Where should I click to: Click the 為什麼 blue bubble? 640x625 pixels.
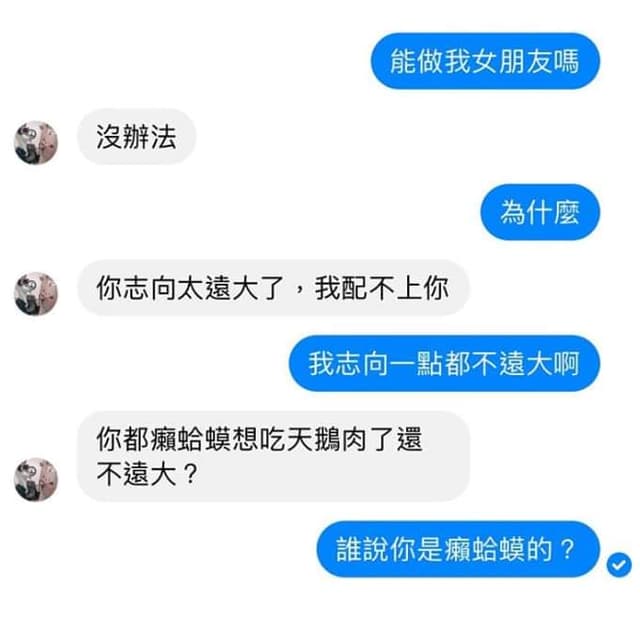(x=540, y=212)
